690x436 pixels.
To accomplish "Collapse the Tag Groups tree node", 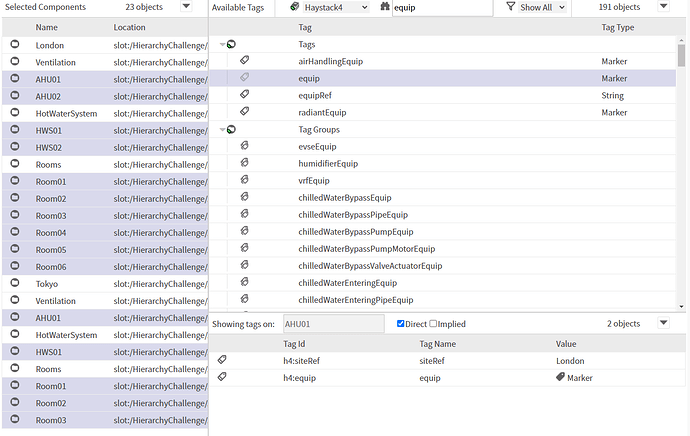I will click(x=222, y=129).
